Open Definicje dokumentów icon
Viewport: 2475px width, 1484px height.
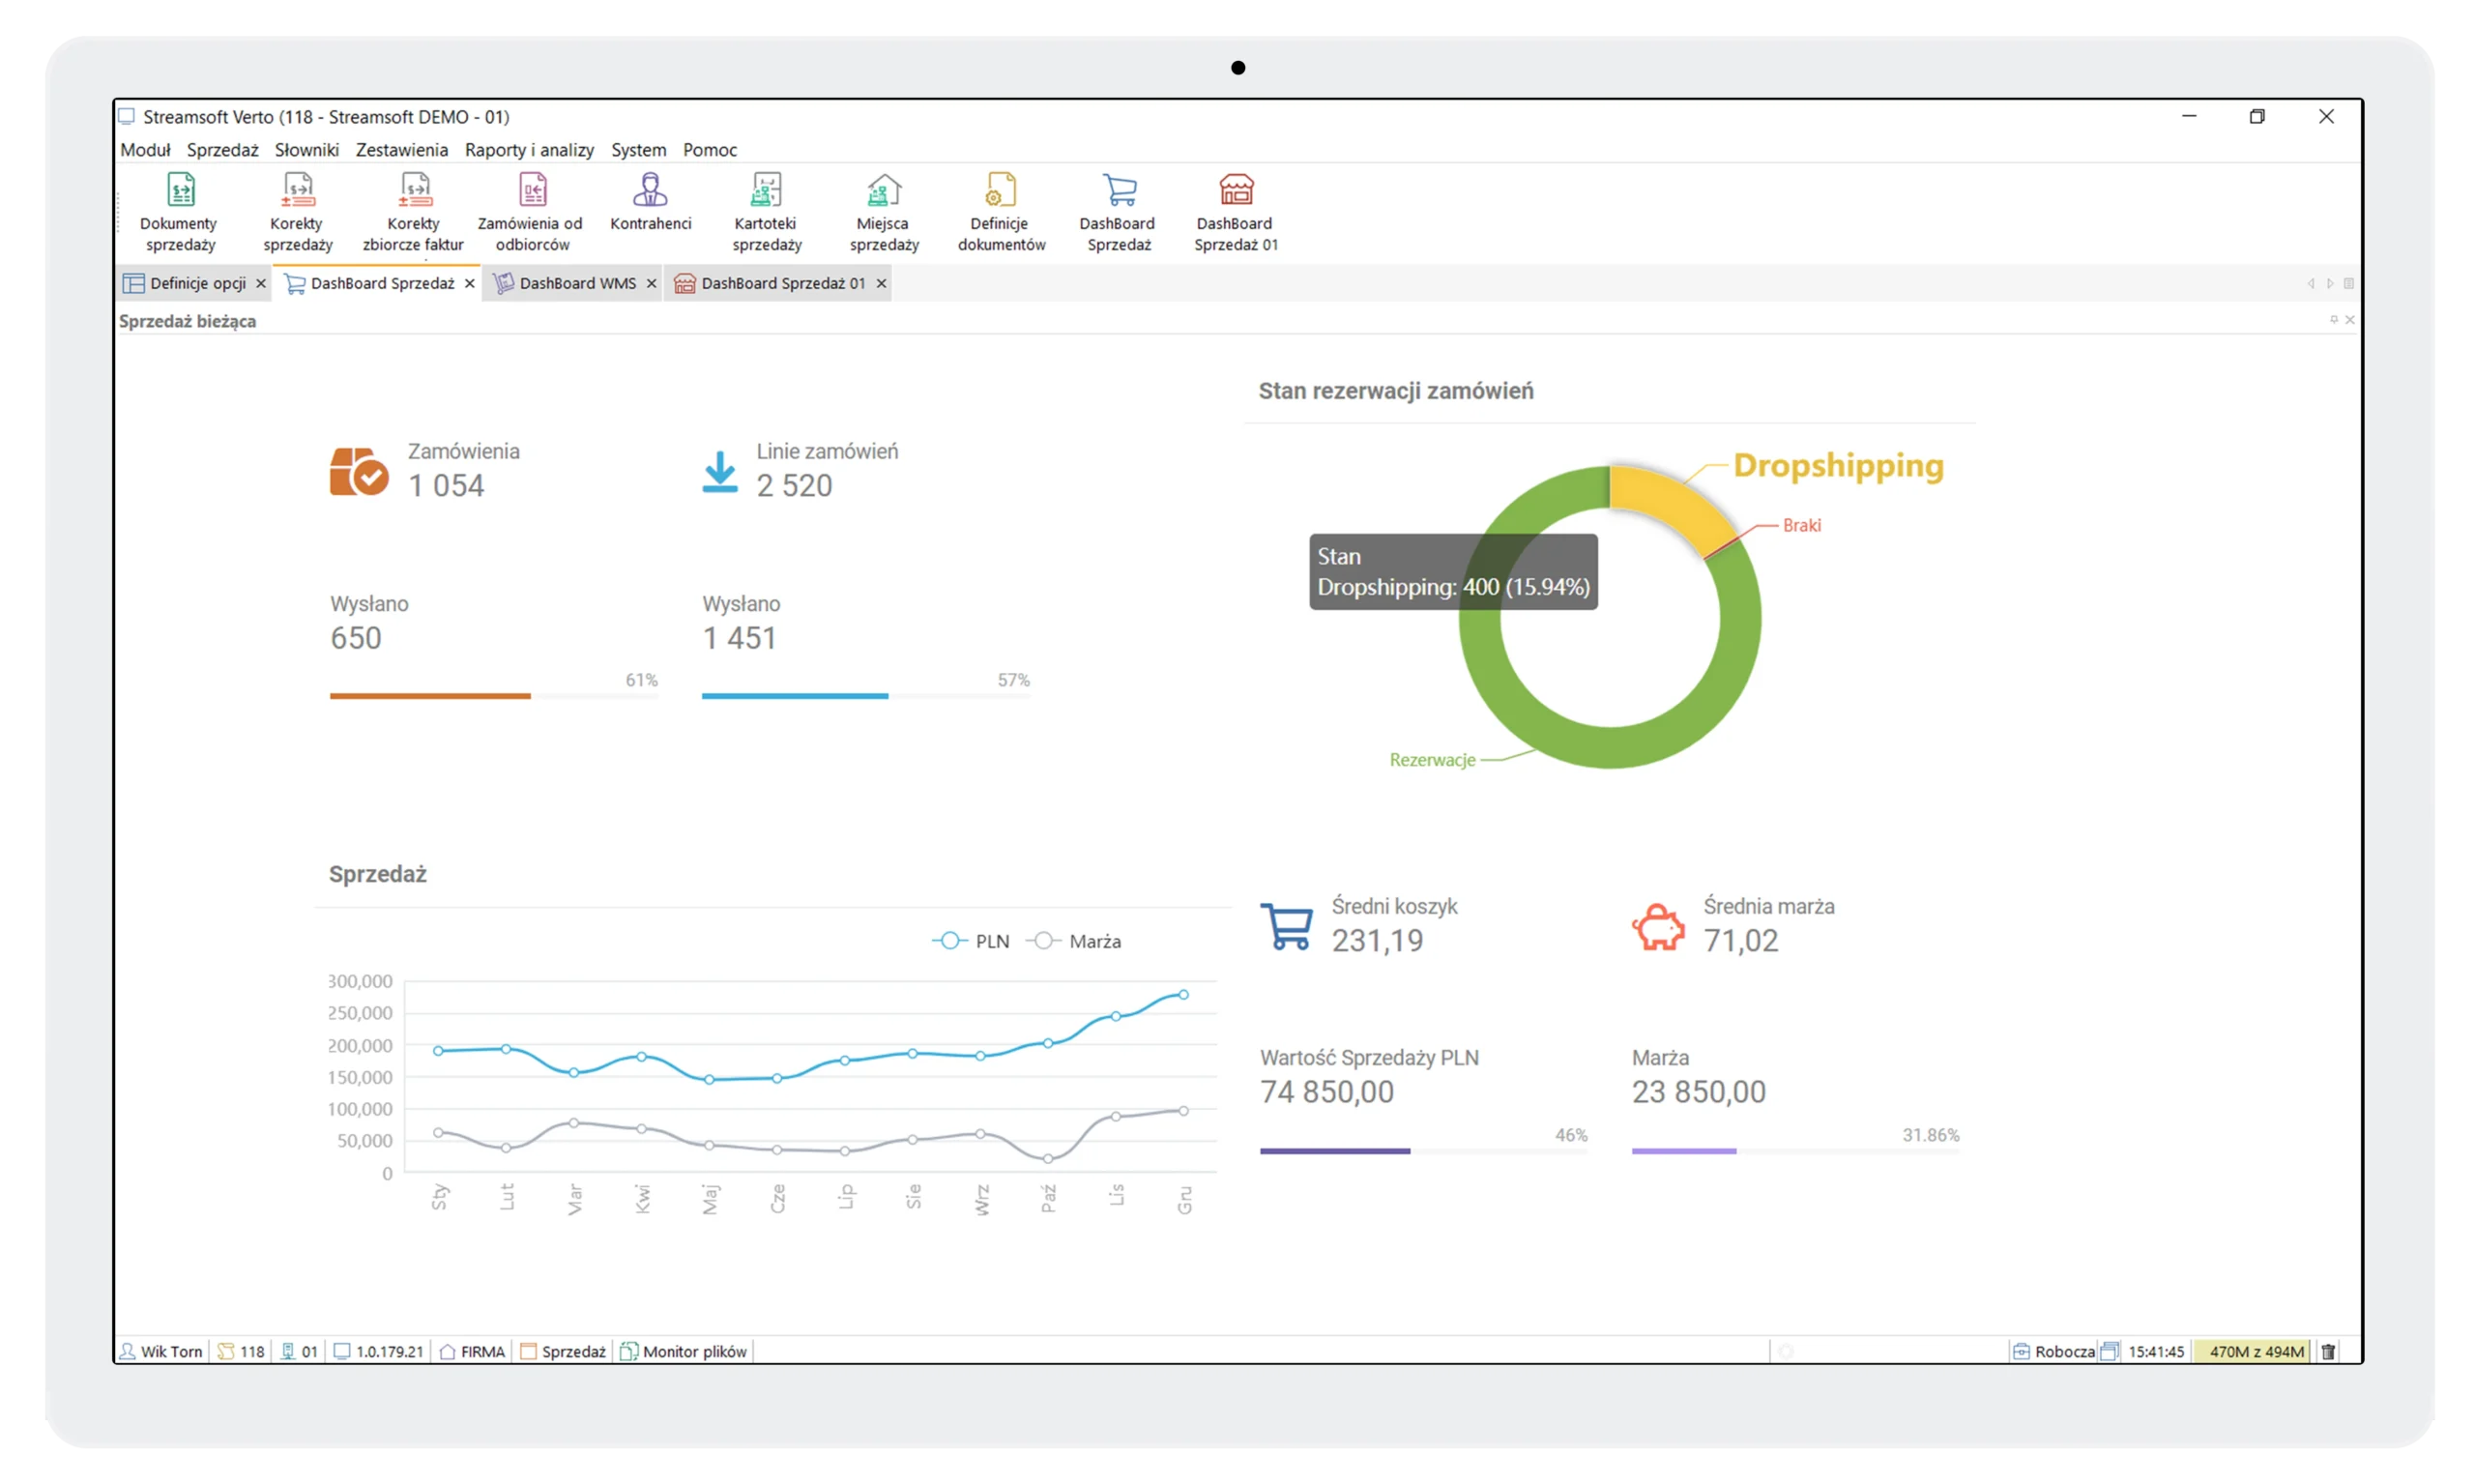click(1001, 190)
